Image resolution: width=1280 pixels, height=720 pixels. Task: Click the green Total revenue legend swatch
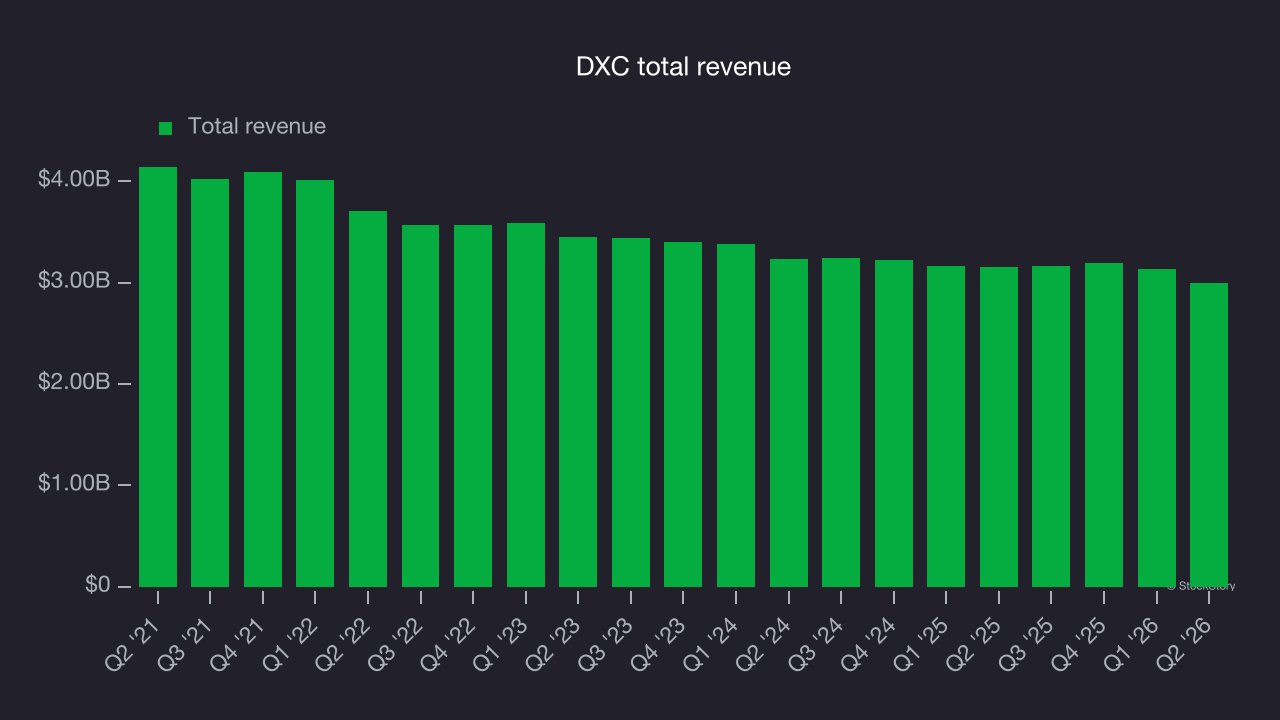tap(166, 128)
